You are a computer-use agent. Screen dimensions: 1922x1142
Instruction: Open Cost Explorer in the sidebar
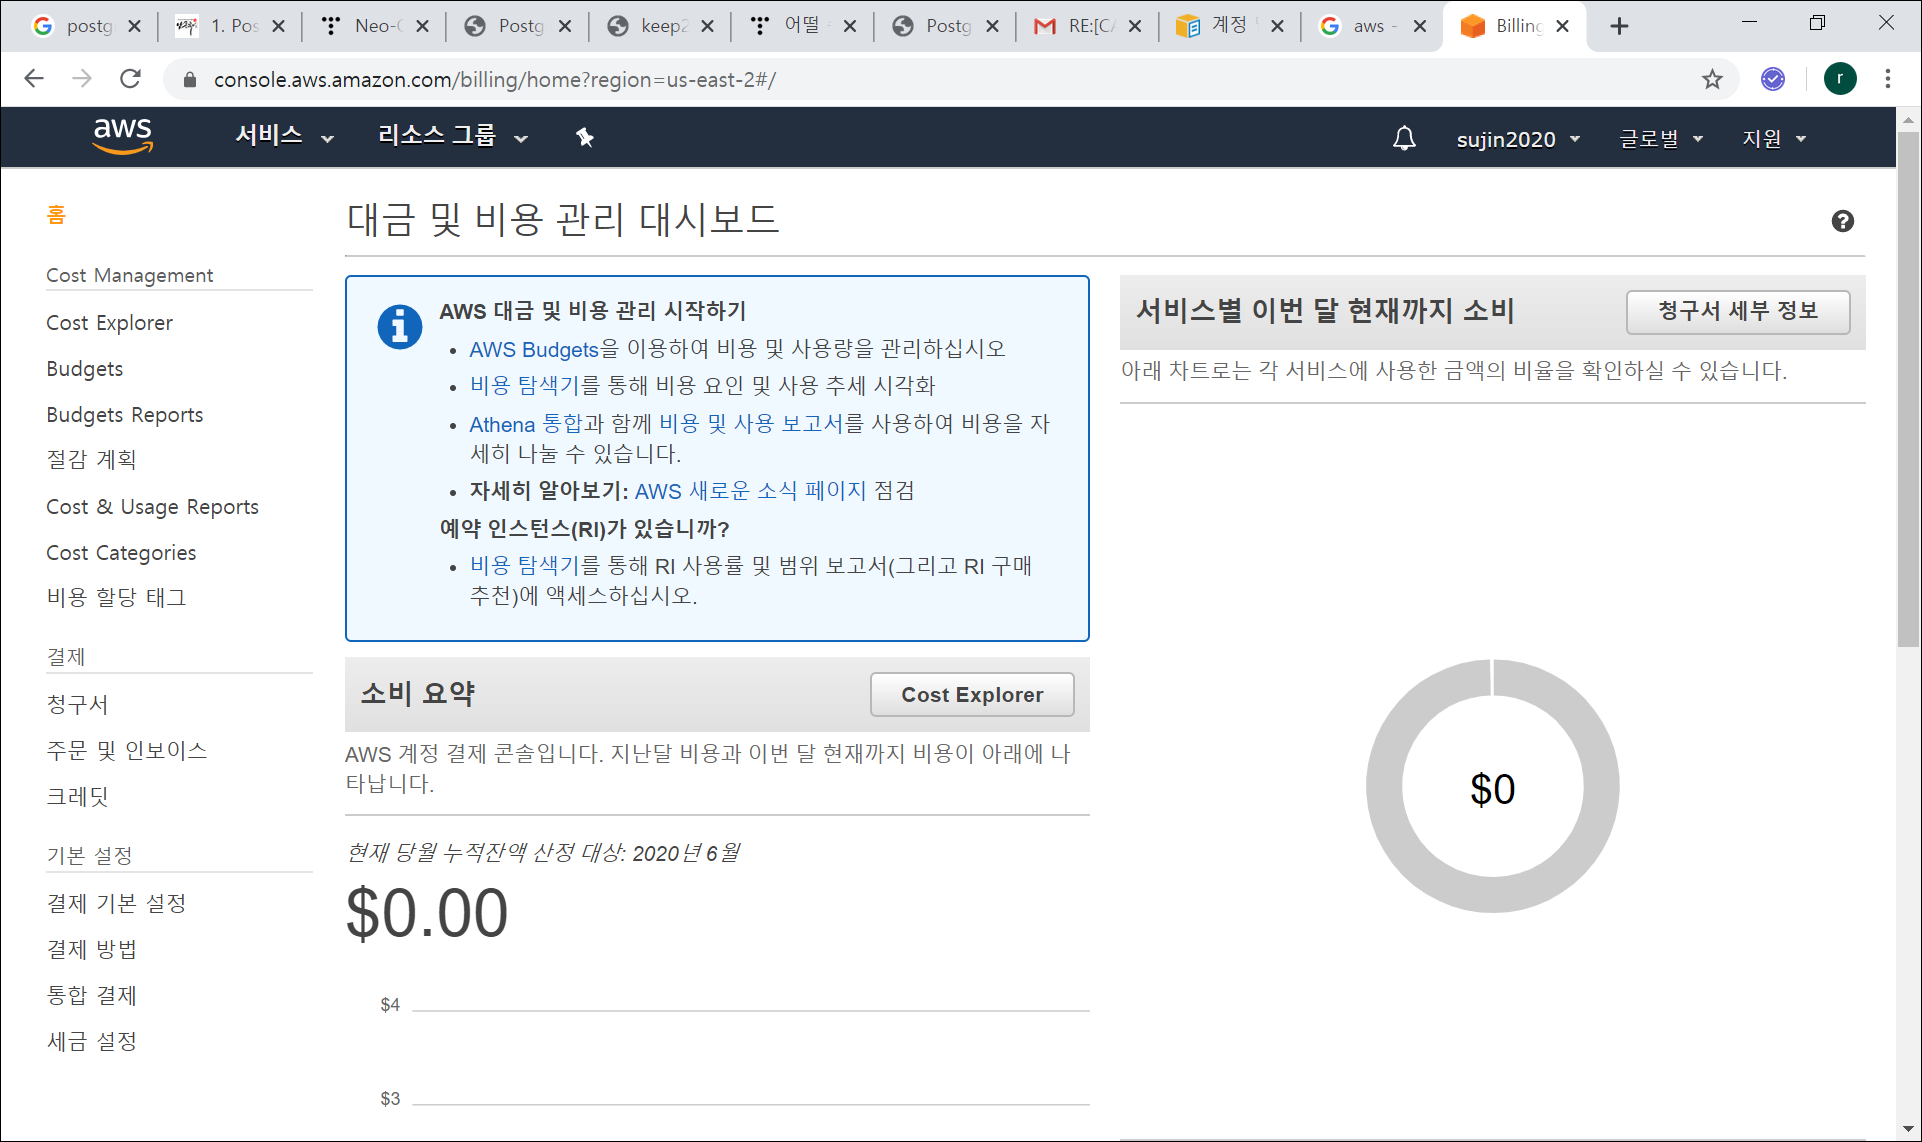pyautogui.click(x=109, y=323)
